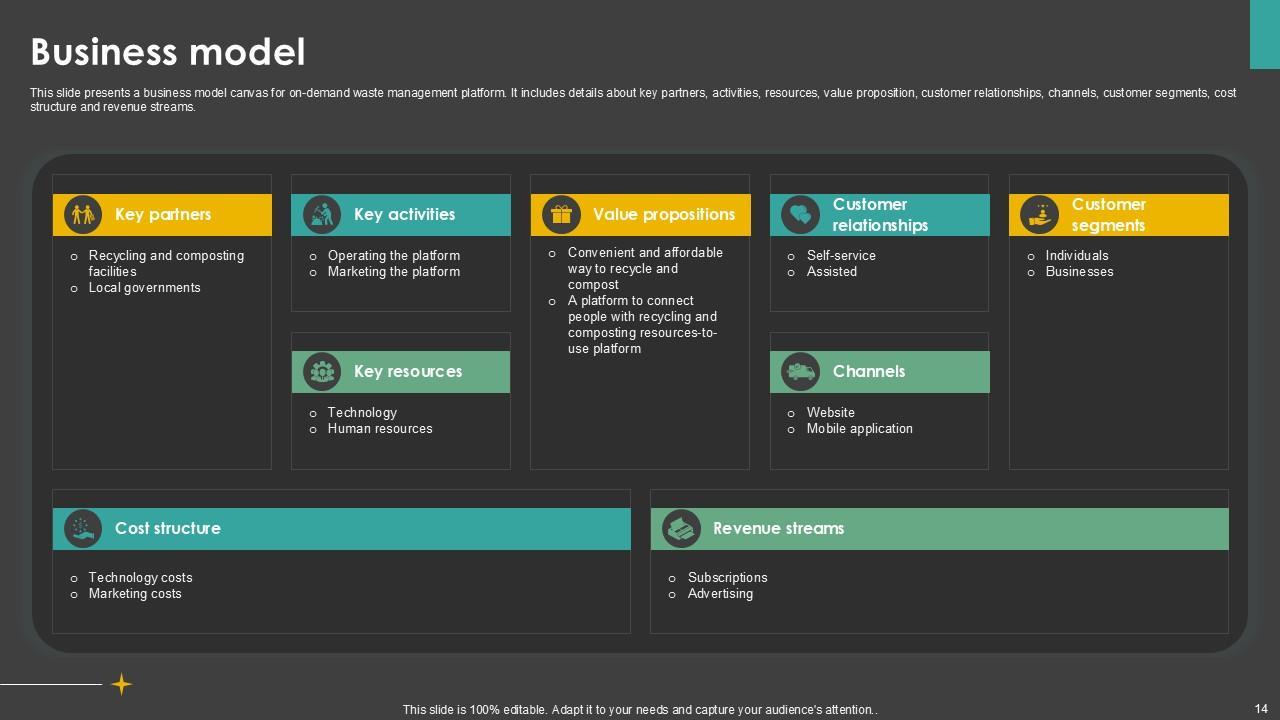The height and width of the screenshot is (720, 1280).
Task: Select the Value propositions header text
Action: tap(663, 215)
